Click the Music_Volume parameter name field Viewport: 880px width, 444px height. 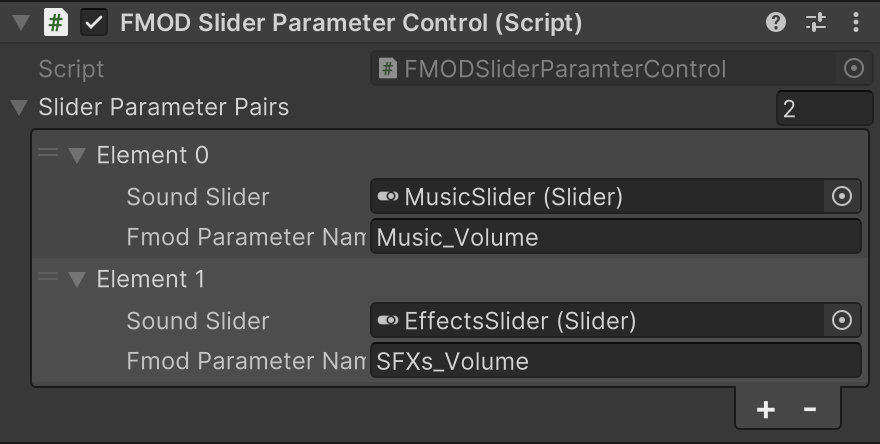point(615,237)
